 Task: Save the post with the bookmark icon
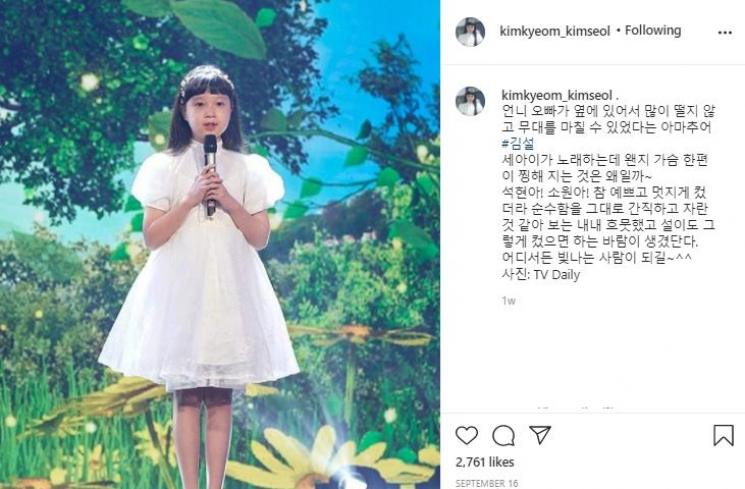pos(723,434)
